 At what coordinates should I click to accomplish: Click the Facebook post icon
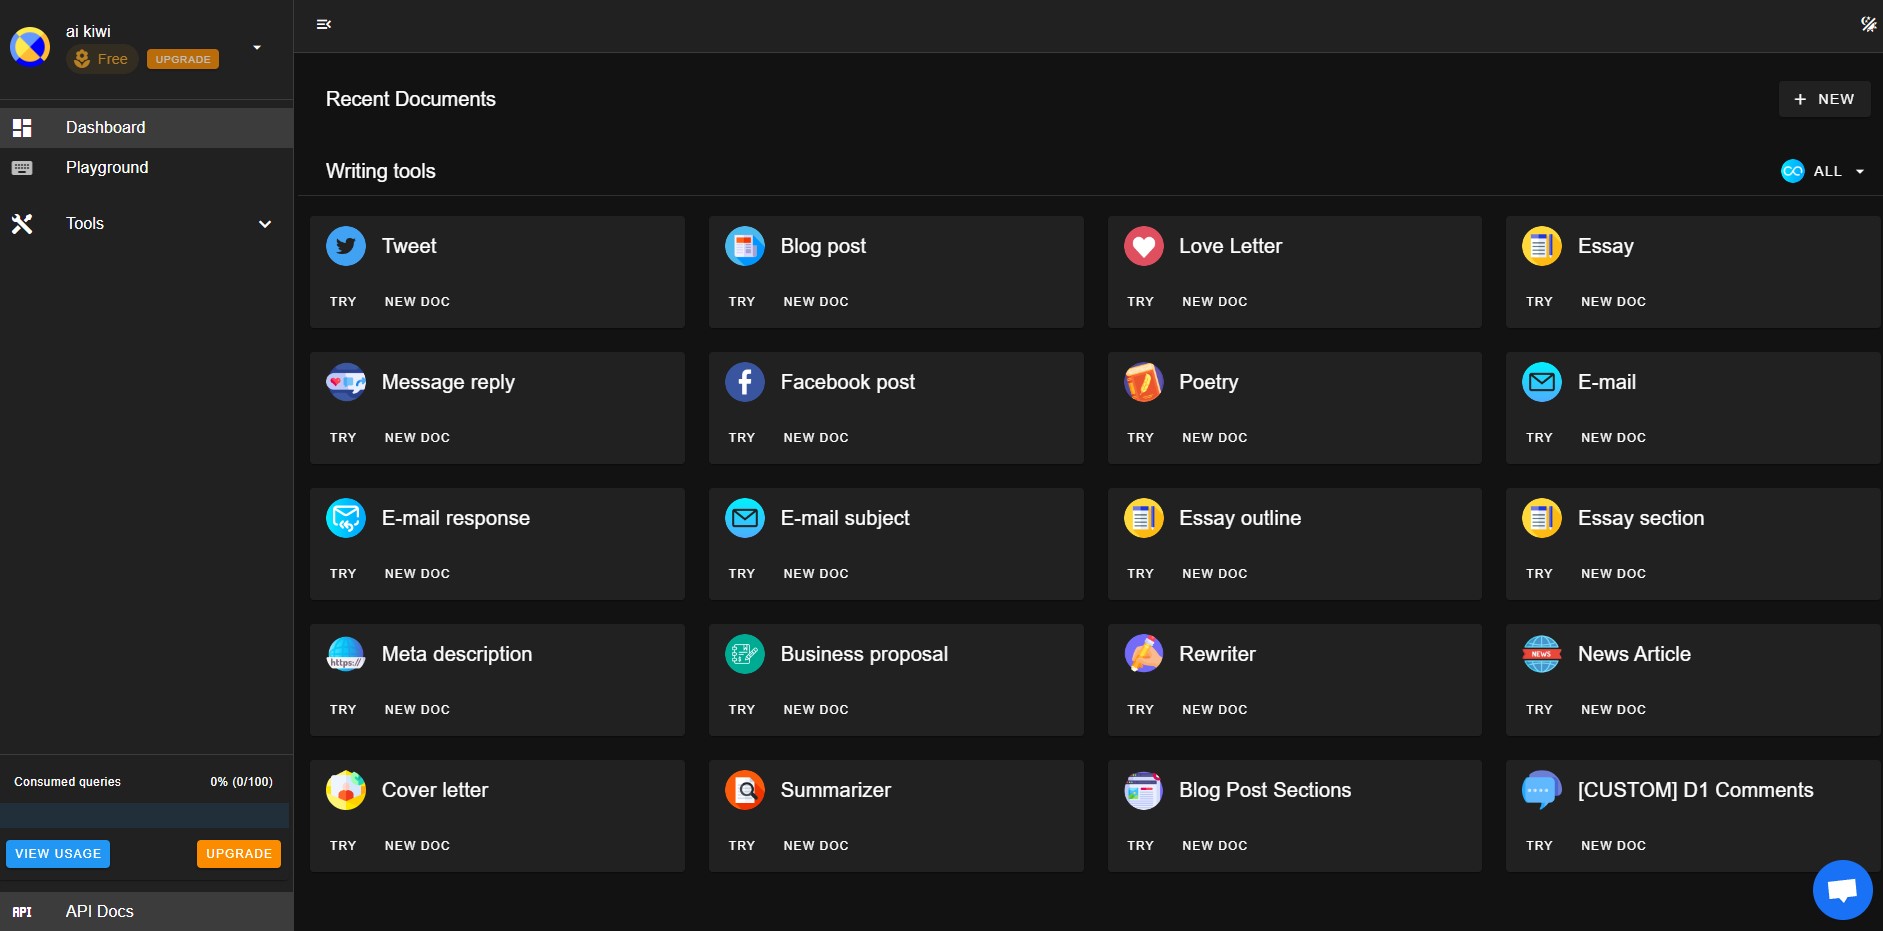(x=745, y=382)
